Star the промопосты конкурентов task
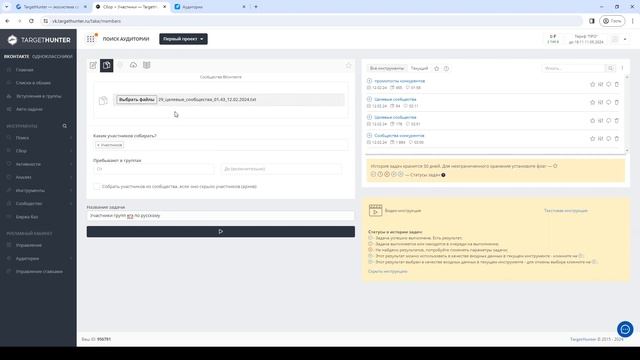The width and height of the screenshot is (640, 360). (593, 84)
